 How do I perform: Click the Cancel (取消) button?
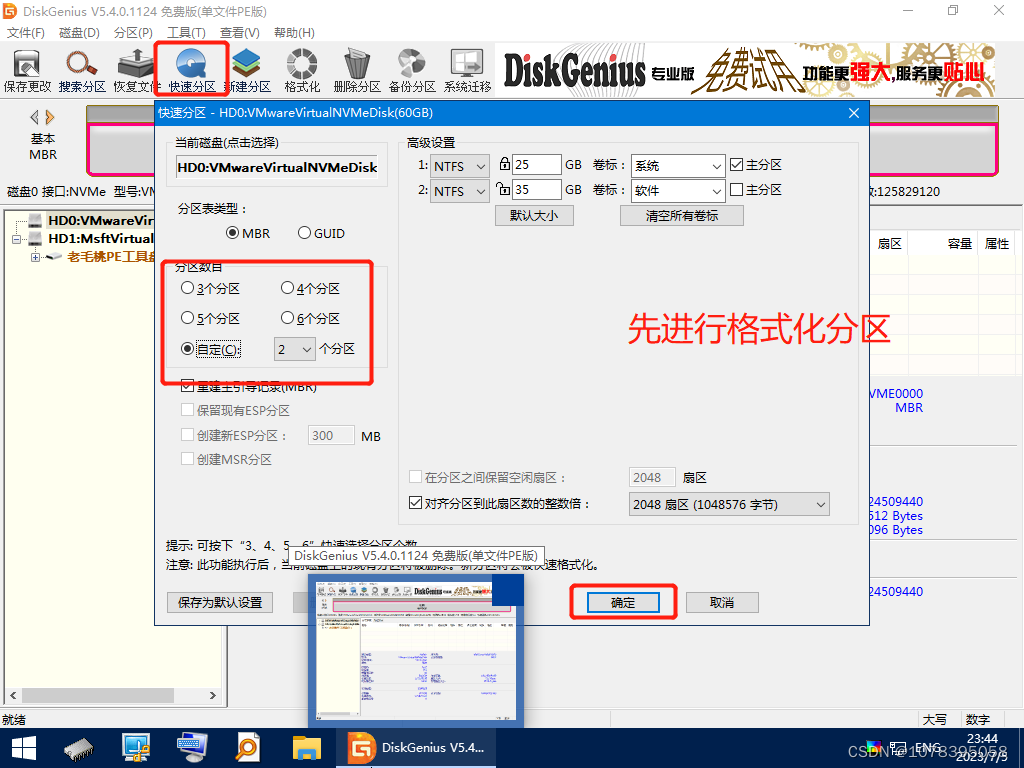coord(722,602)
